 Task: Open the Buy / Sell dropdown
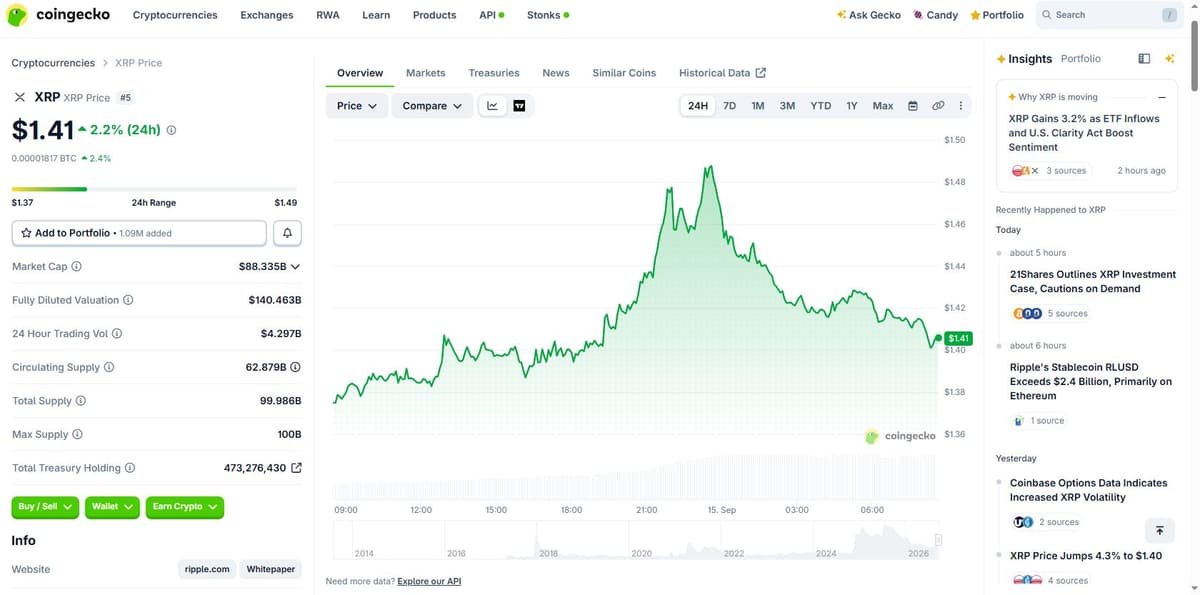click(x=45, y=507)
